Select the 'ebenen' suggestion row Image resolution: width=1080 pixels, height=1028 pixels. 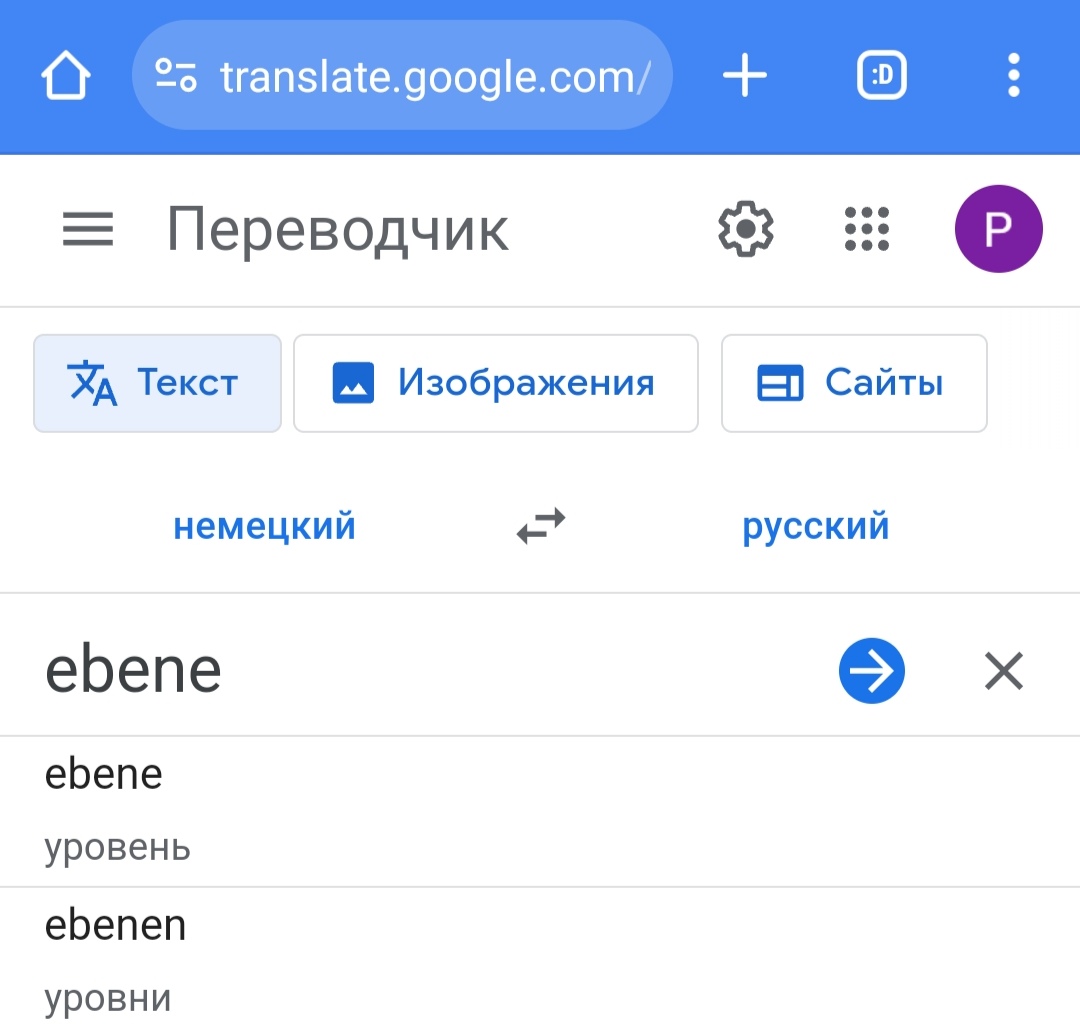(x=400, y=960)
